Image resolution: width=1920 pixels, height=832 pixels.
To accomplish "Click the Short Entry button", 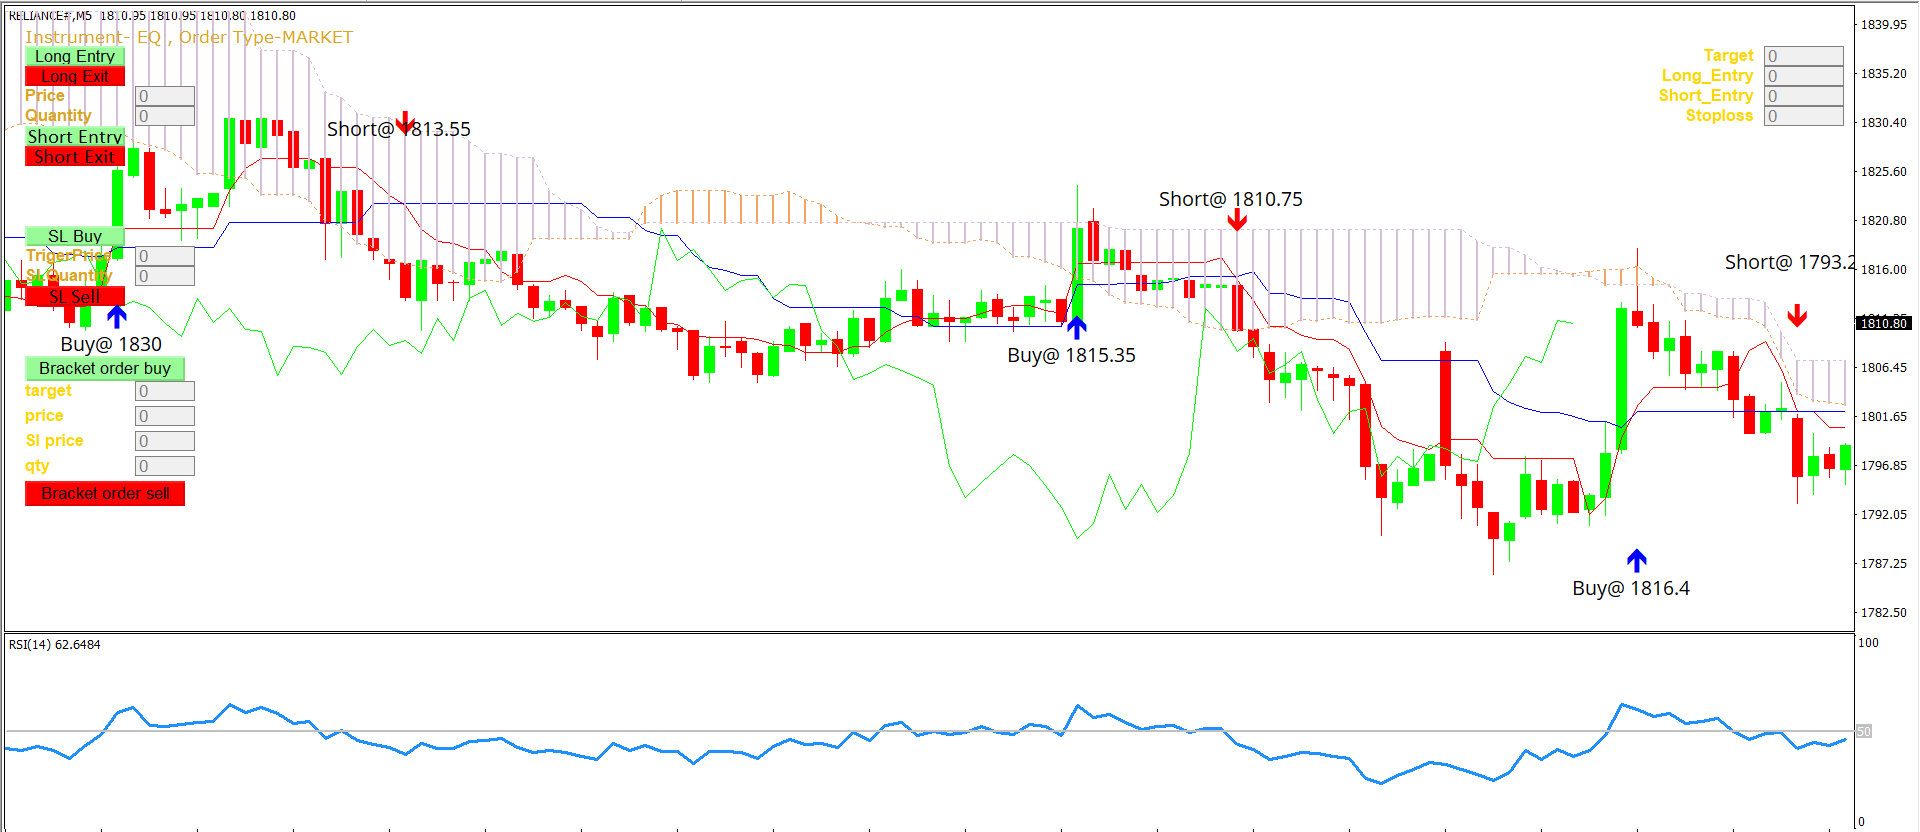I will coord(75,136).
